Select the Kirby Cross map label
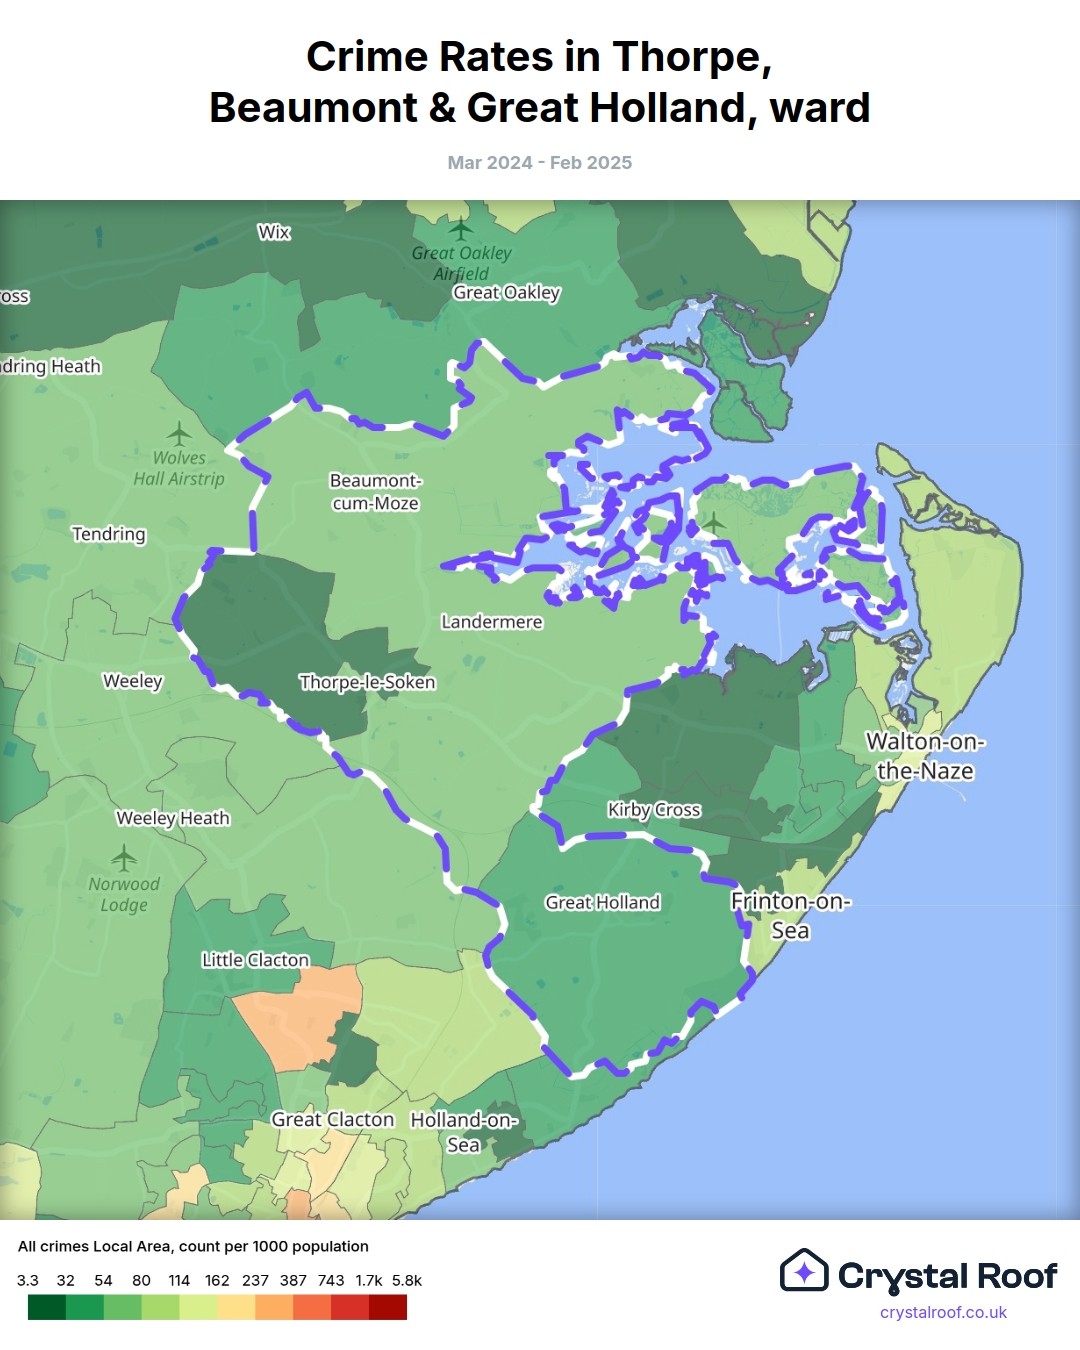Screen dimensions: 1080x1350 (x=654, y=810)
